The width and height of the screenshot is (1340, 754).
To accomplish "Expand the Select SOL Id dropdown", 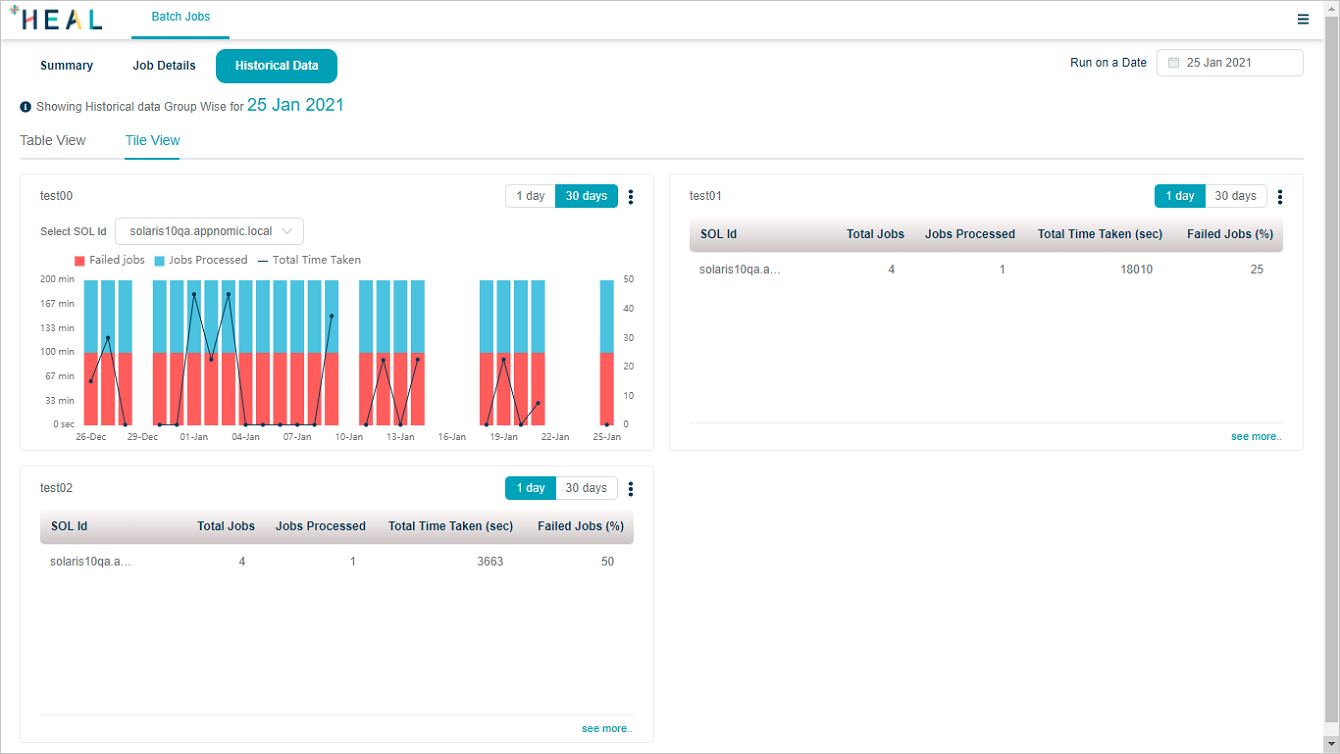I will (x=209, y=231).
